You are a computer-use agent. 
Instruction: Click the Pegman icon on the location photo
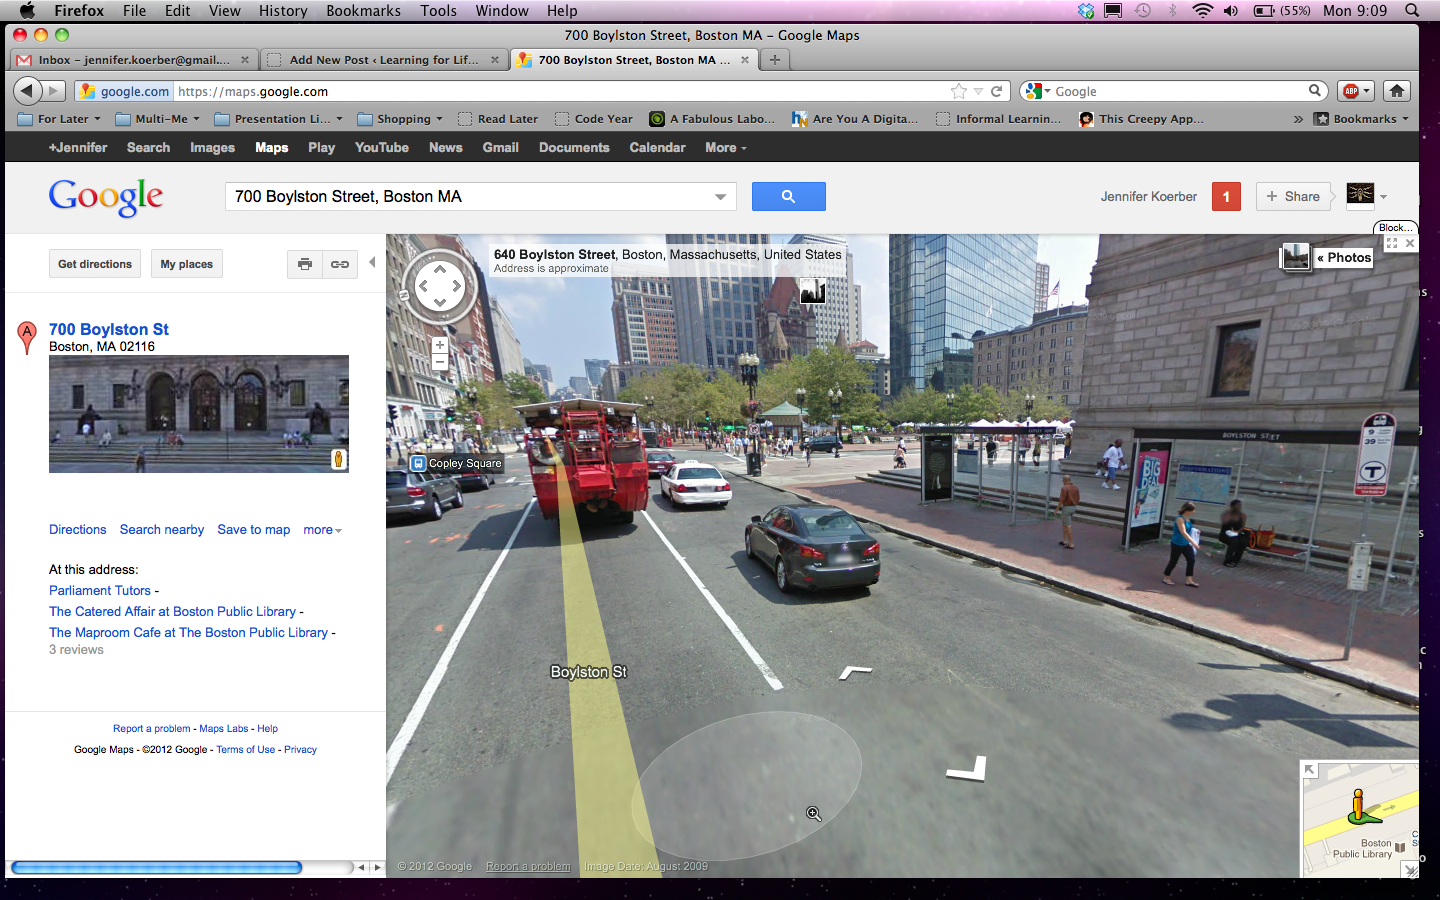tap(338, 459)
